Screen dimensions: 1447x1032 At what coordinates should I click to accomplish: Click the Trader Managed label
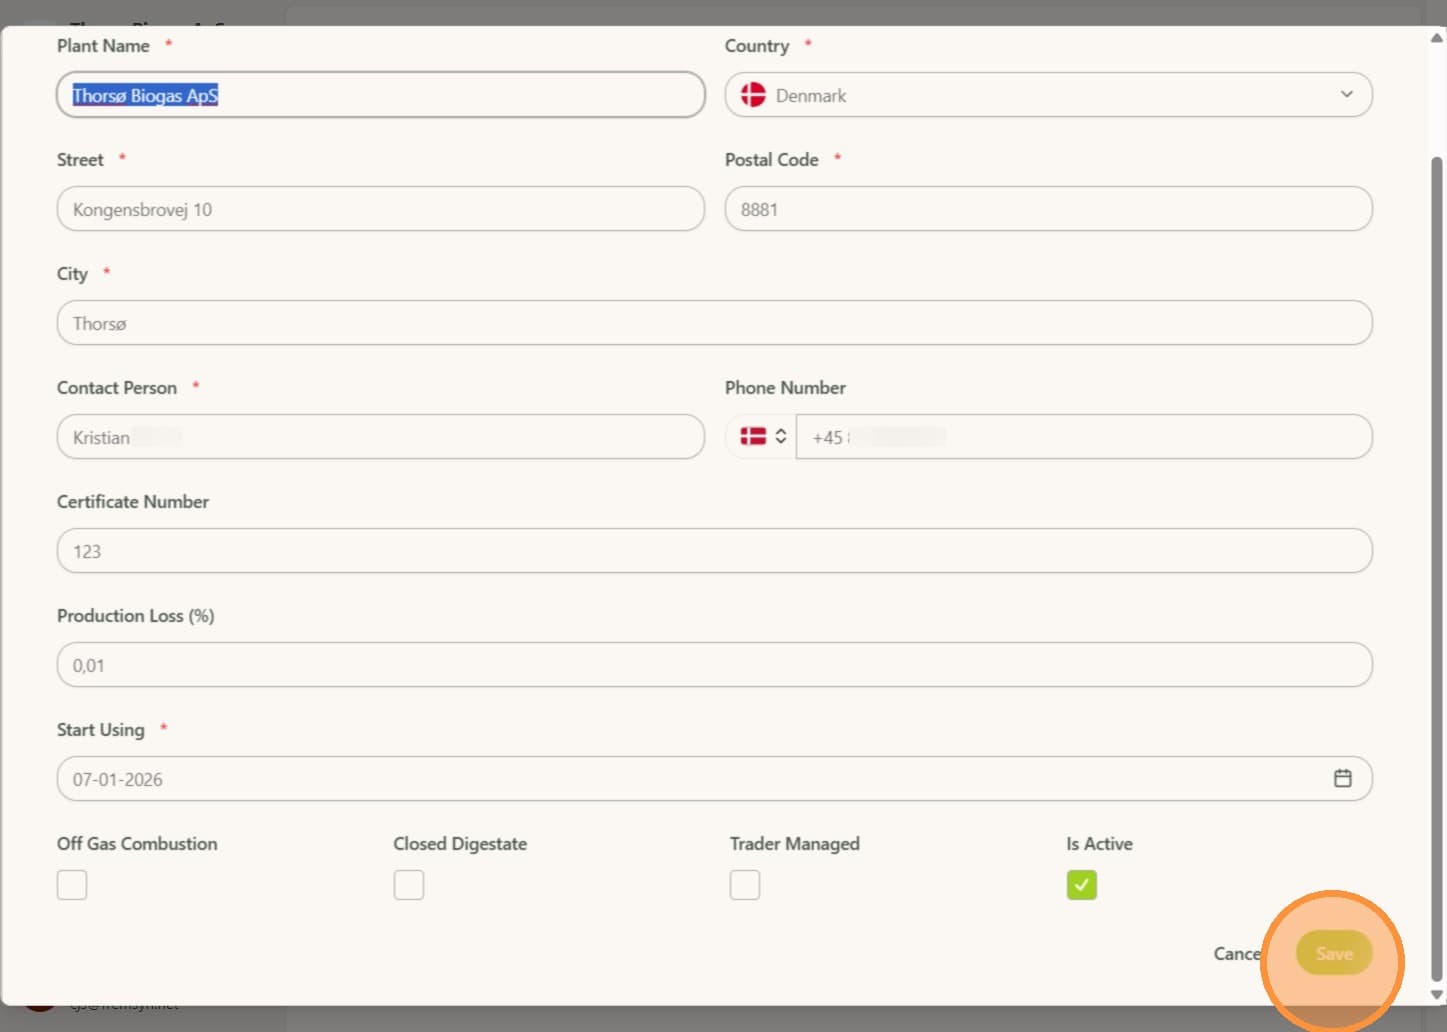(795, 843)
